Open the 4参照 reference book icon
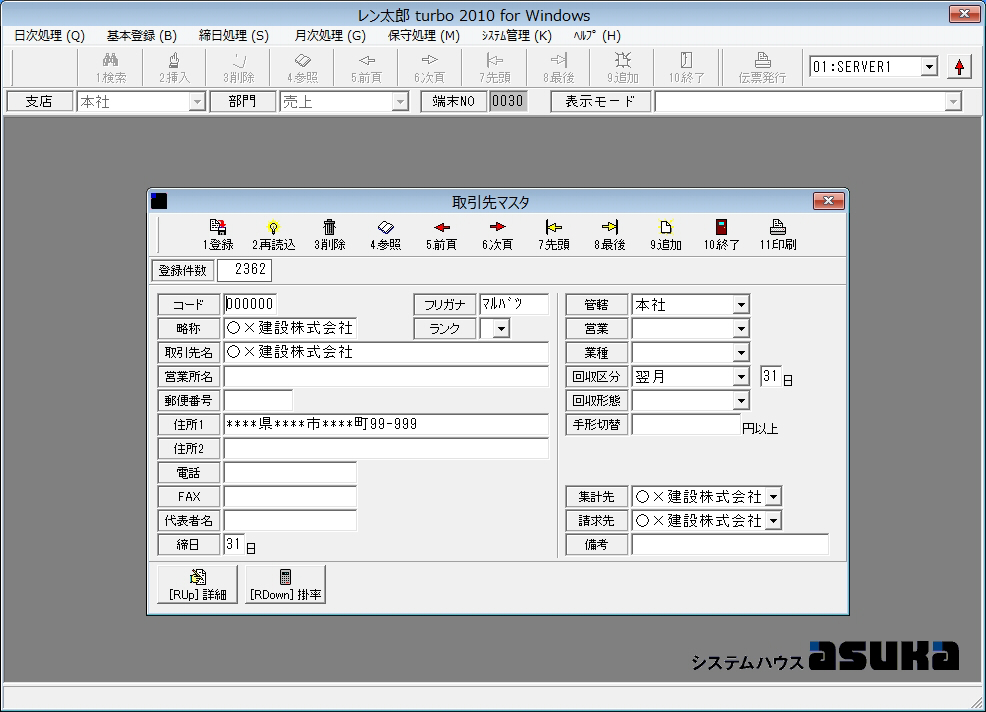Viewport: 986px width, 712px height. tap(386, 234)
